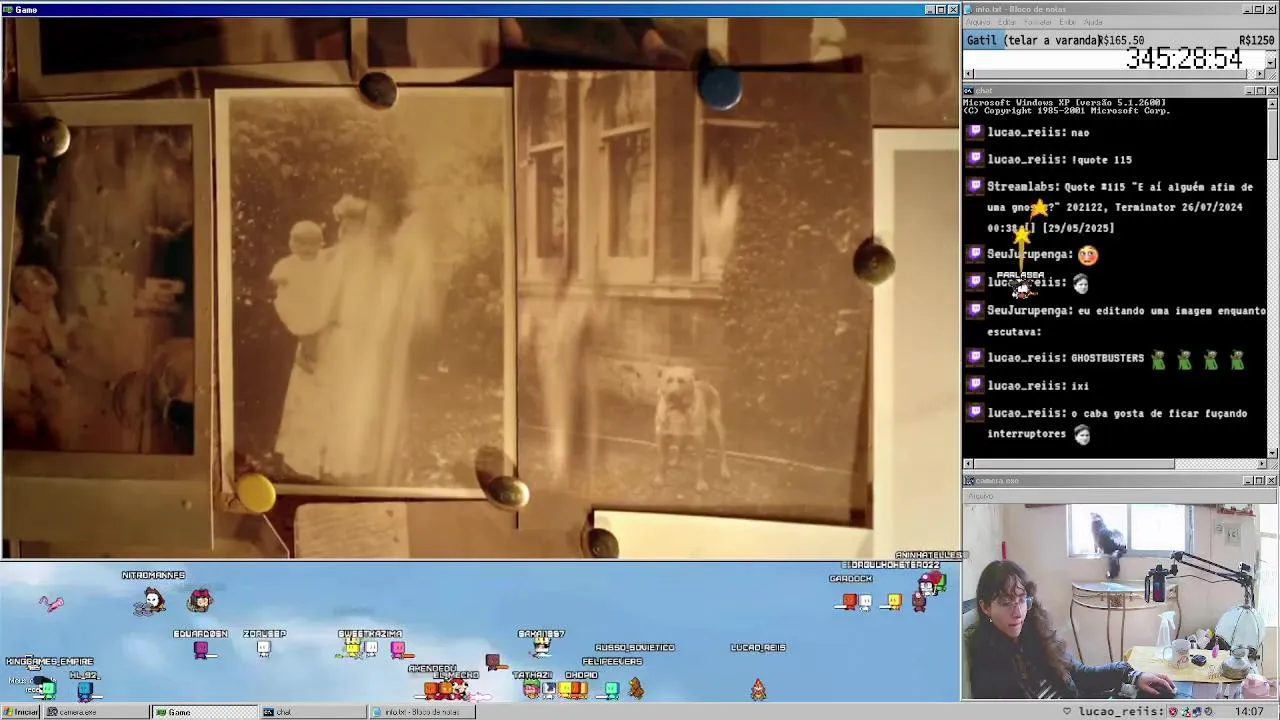Minimize the chat window
Image resolution: width=1280 pixels, height=720 pixels.
pyautogui.click(x=1249, y=91)
